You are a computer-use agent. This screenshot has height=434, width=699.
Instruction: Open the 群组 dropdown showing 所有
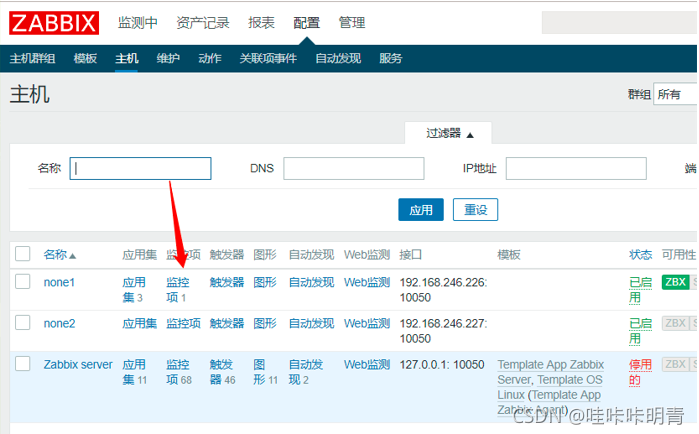click(675, 94)
